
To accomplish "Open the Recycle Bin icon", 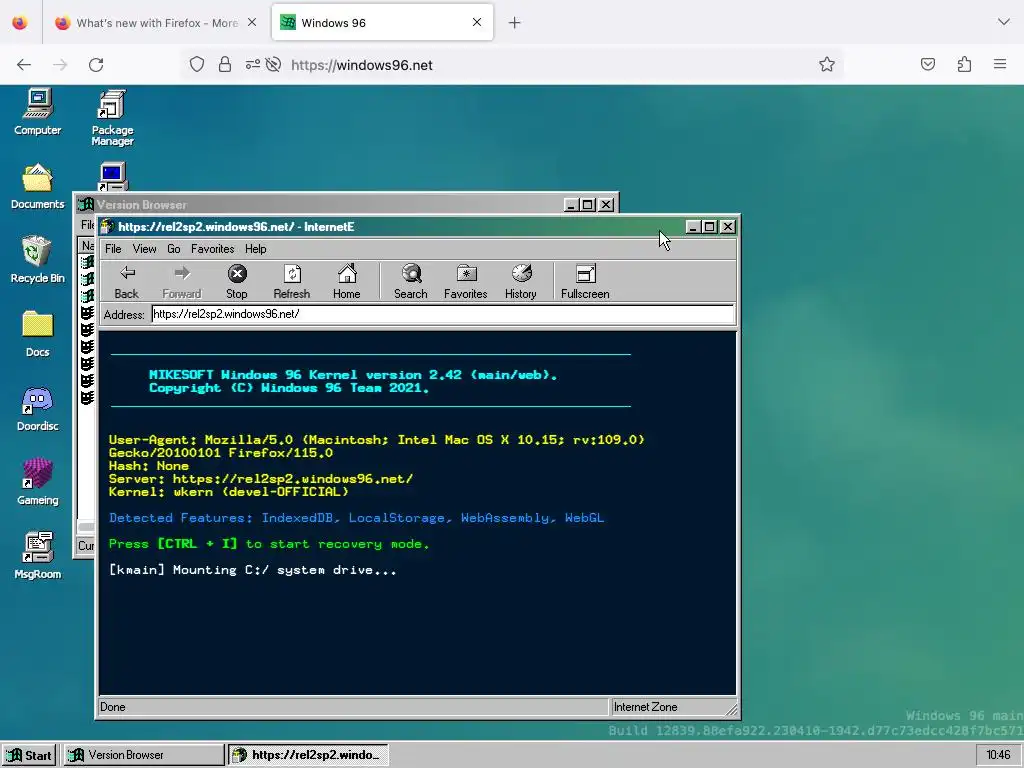I will coord(37,260).
